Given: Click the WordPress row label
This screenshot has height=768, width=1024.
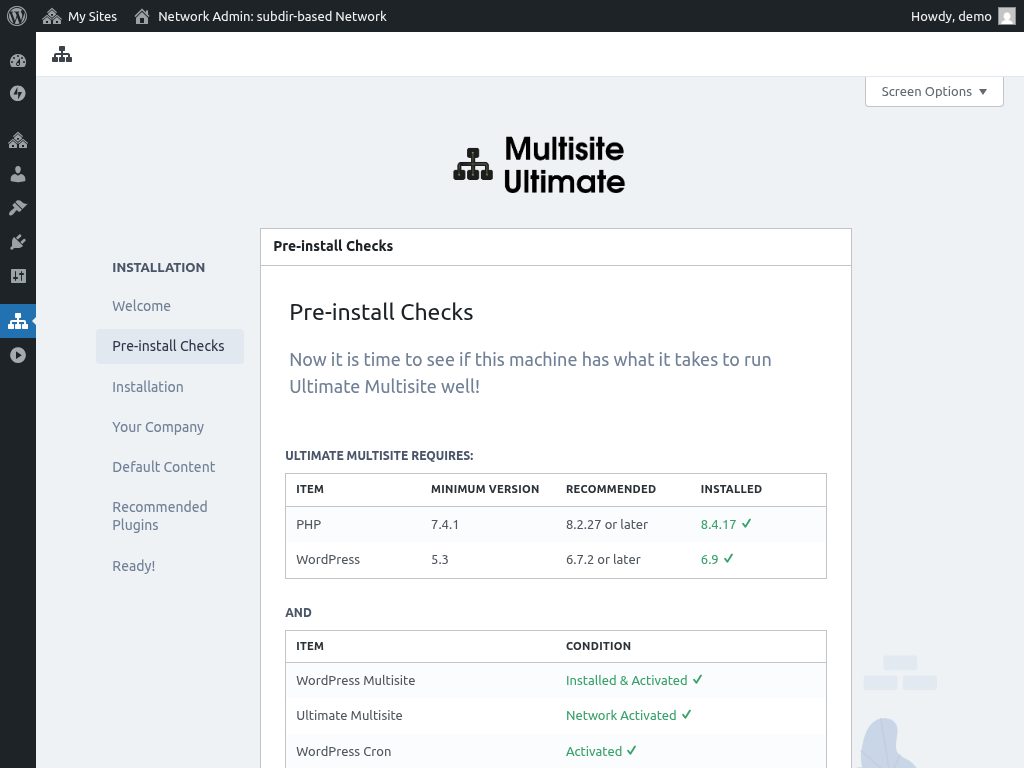Looking at the screenshot, I should coord(328,560).
